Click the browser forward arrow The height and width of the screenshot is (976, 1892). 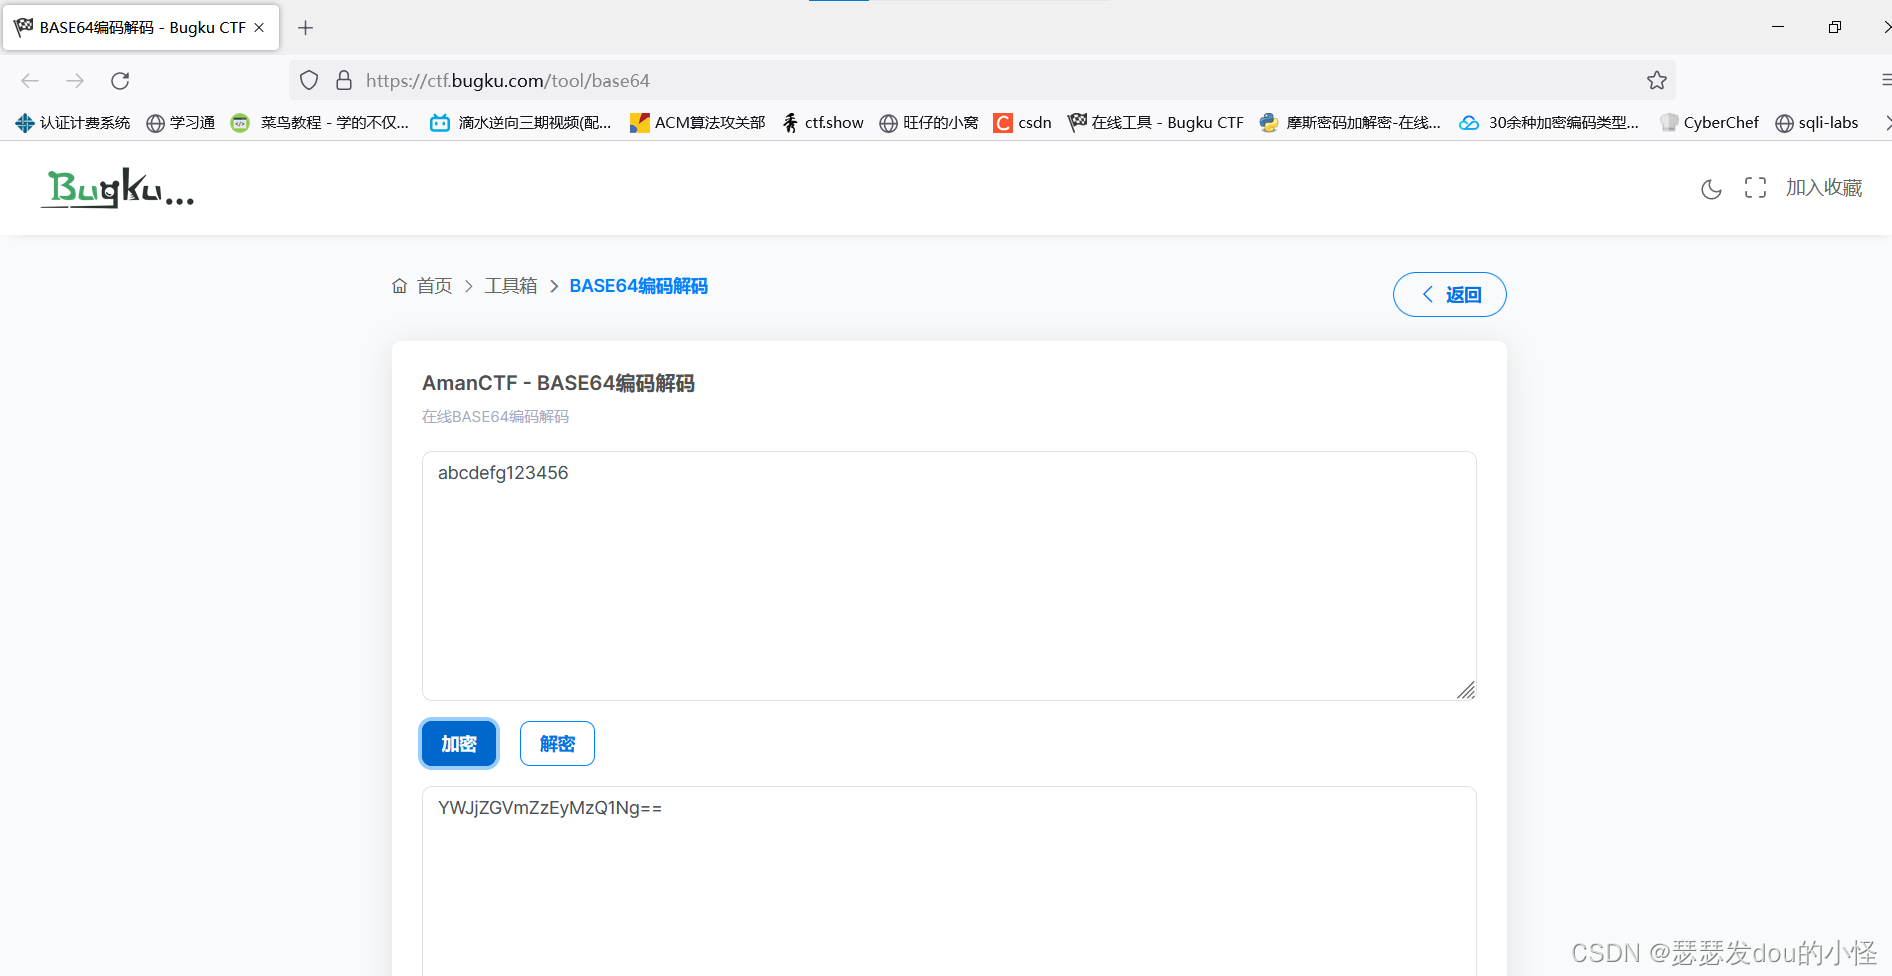pos(75,81)
